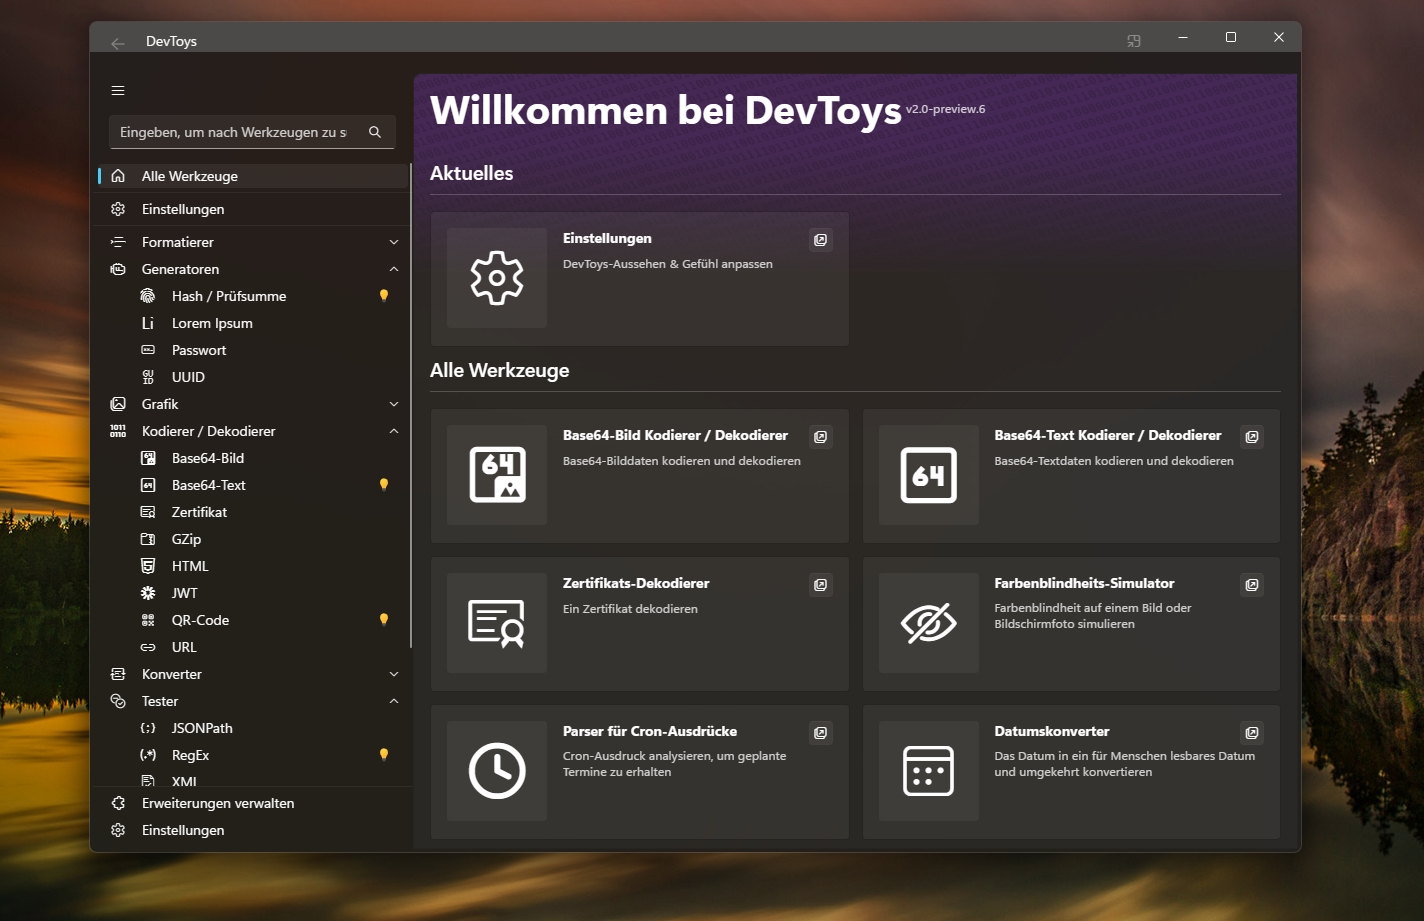This screenshot has height=921, width=1424.
Task: Collapse the Kodierer / Dekodierer chevron
Action: pyautogui.click(x=394, y=431)
